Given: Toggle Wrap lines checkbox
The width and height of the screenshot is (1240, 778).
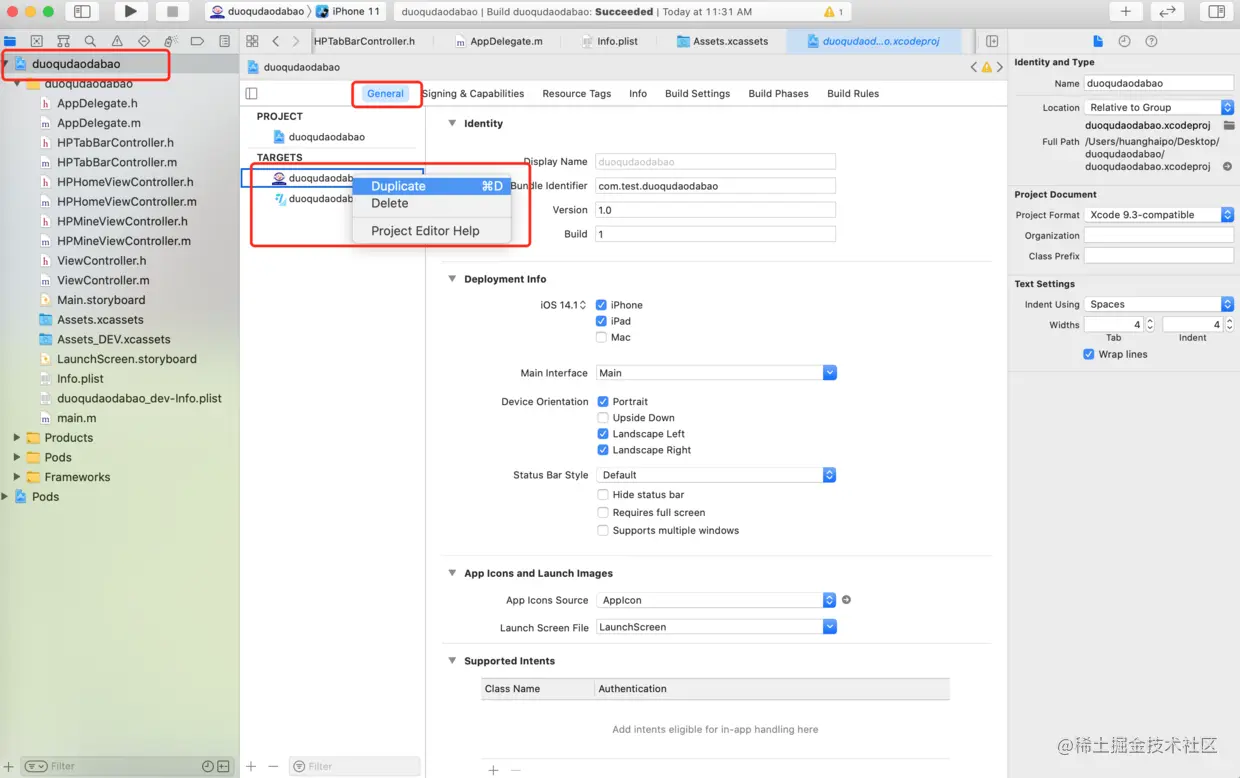Looking at the screenshot, I should [x=1089, y=354].
